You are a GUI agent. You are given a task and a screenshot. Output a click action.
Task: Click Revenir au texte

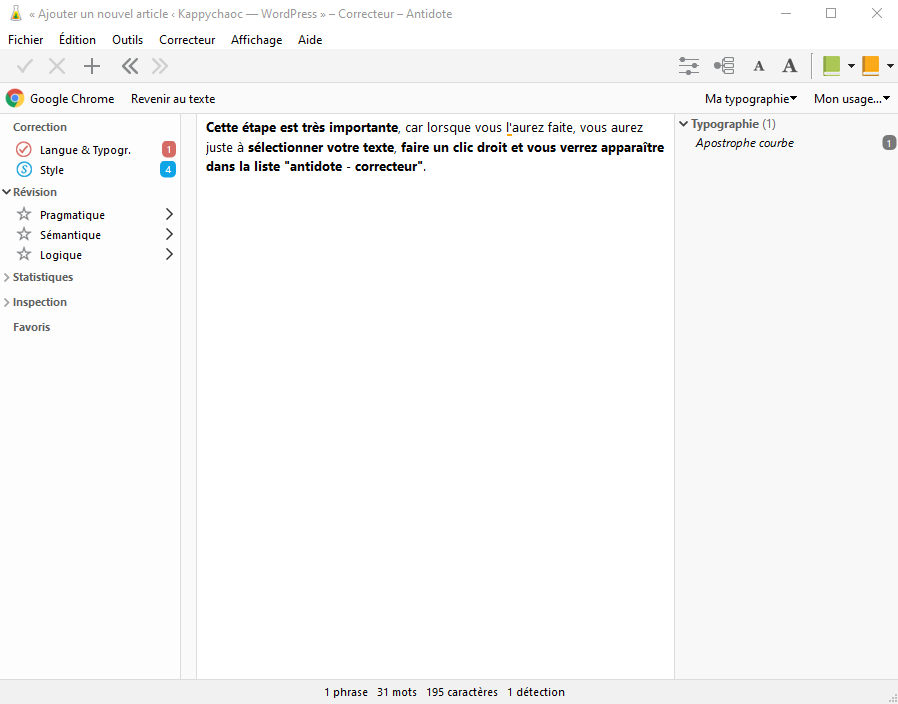[x=173, y=99]
